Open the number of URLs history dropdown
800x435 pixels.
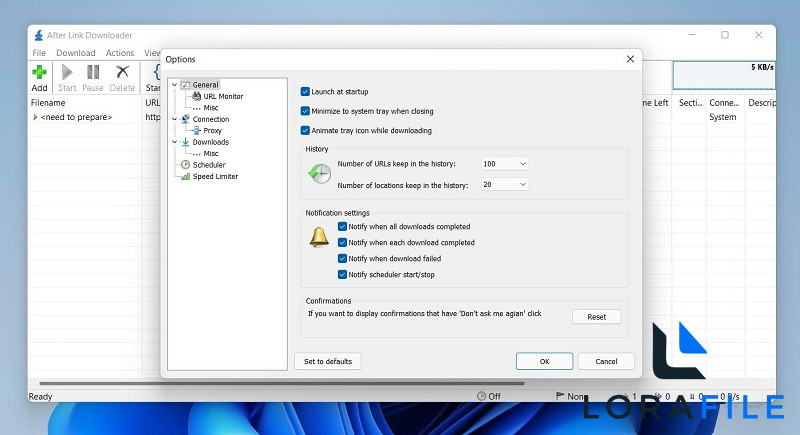click(505, 164)
